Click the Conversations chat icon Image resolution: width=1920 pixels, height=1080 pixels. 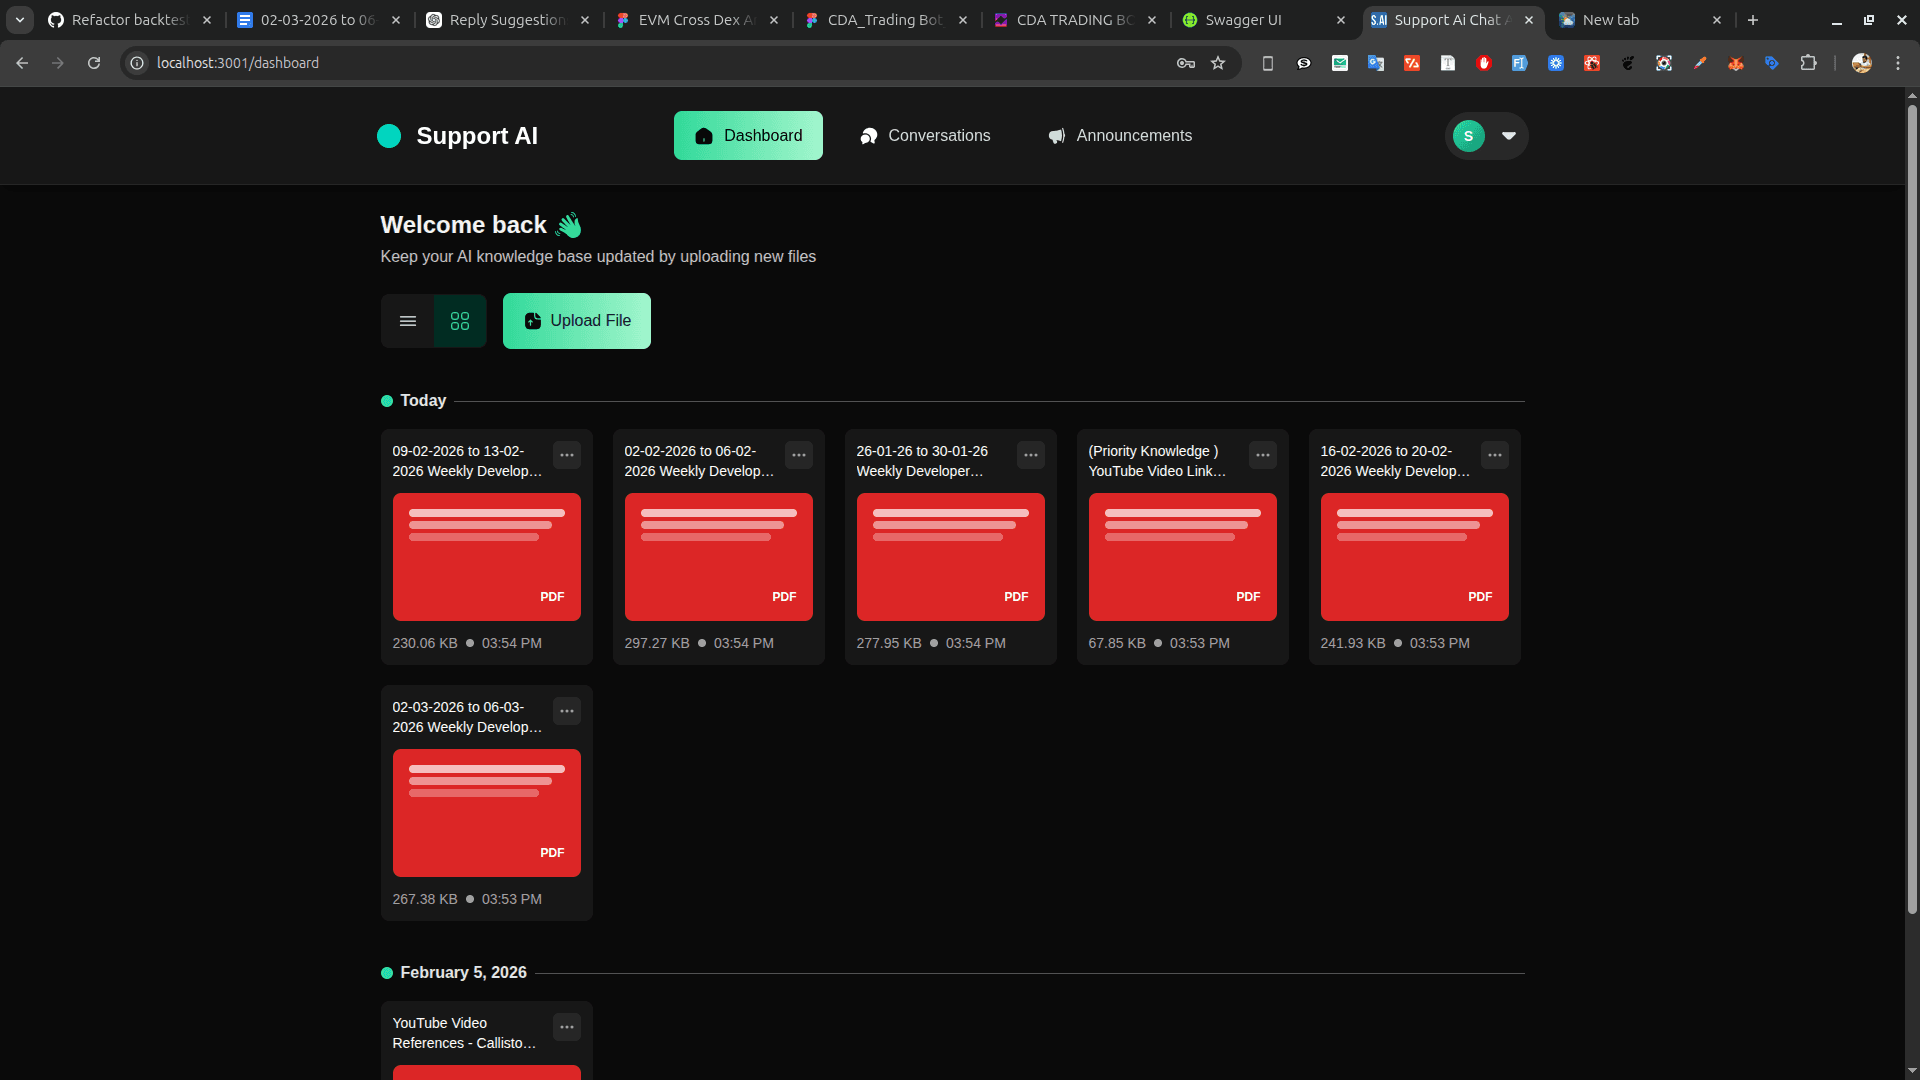coord(868,135)
